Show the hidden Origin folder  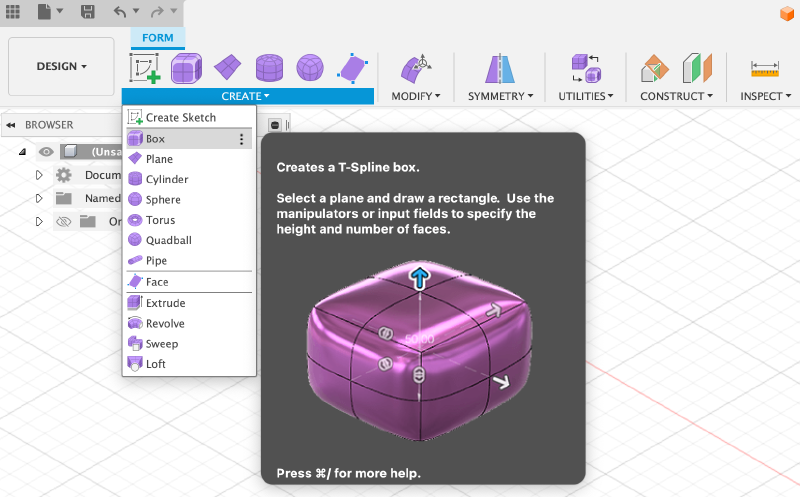[63, 221]
